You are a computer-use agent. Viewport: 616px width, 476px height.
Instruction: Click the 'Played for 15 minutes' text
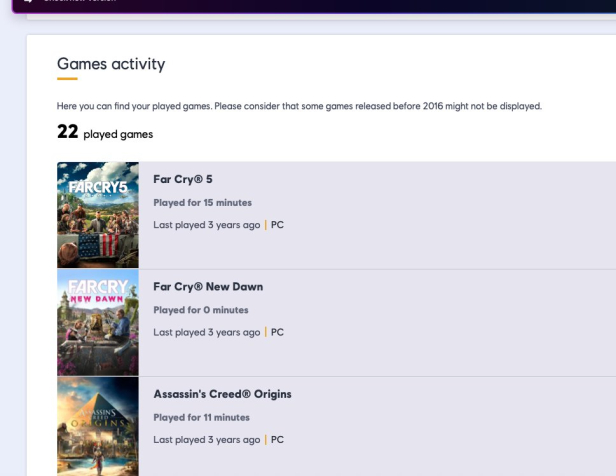click(x=202, y=203)
